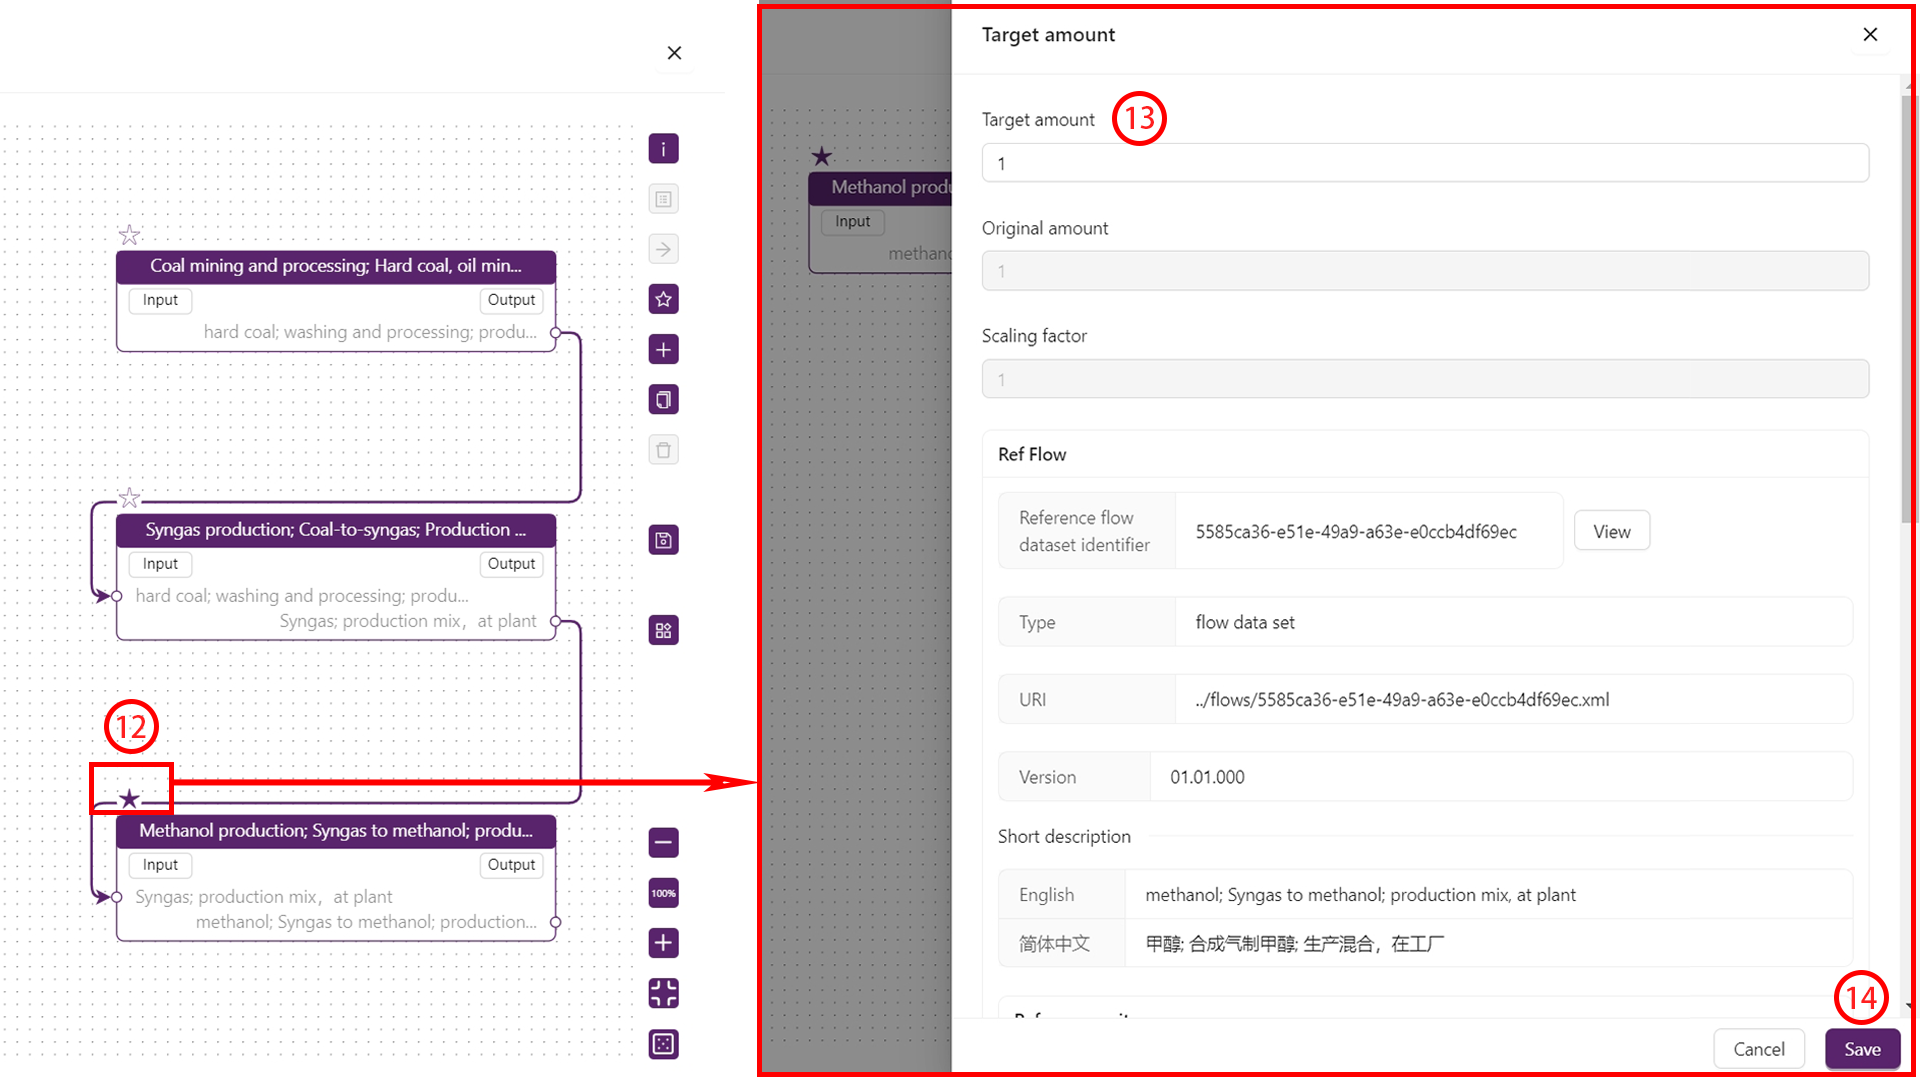Click the auto-layout grid icon
The width and height of the screenshot is (1920, 1078).
(663, 630)
